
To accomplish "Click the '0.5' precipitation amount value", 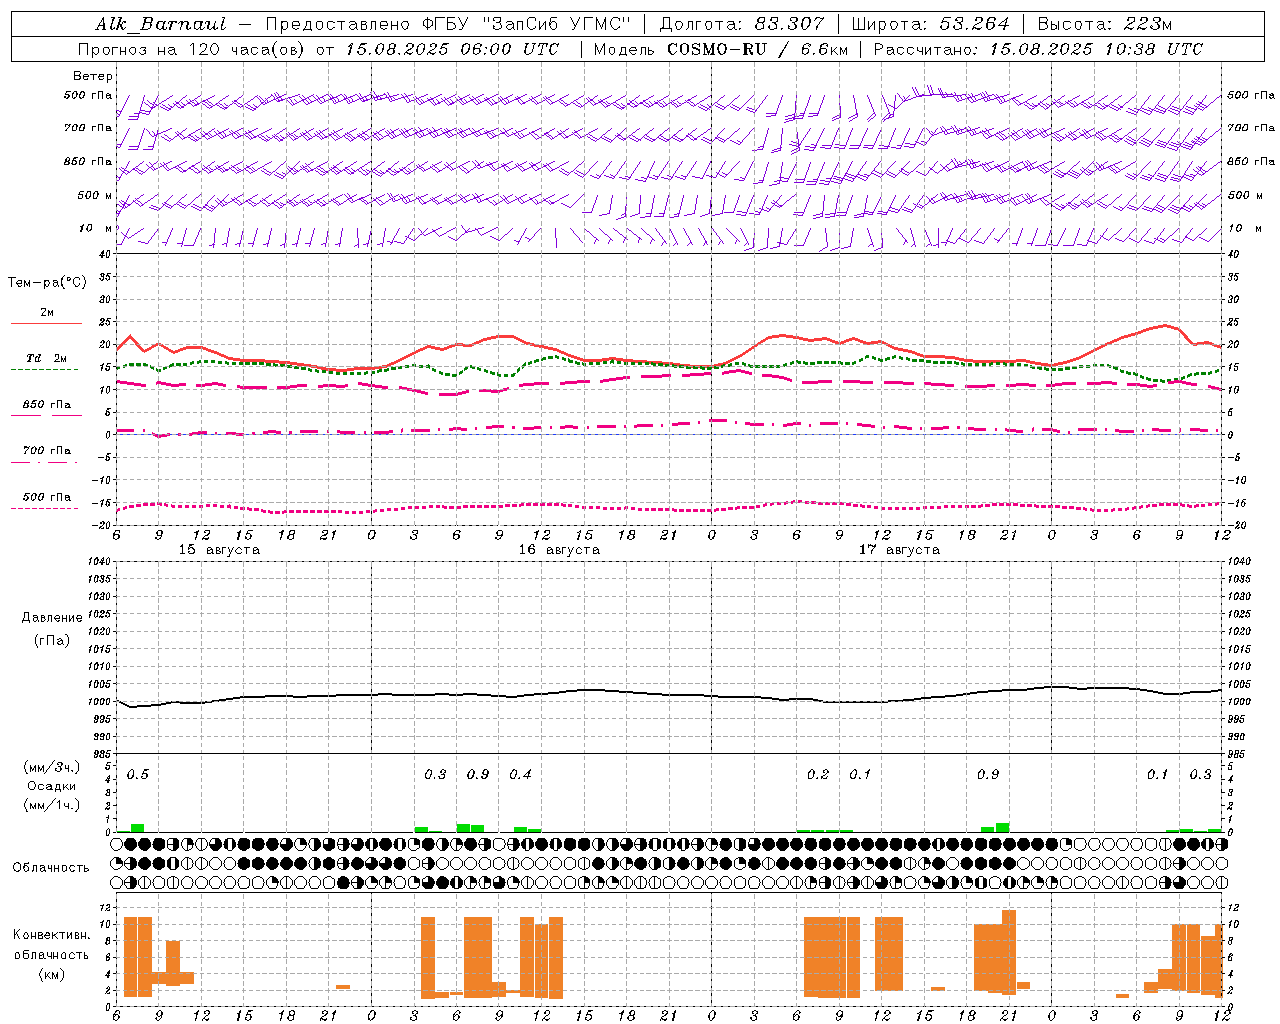I will tap(138, 775).
